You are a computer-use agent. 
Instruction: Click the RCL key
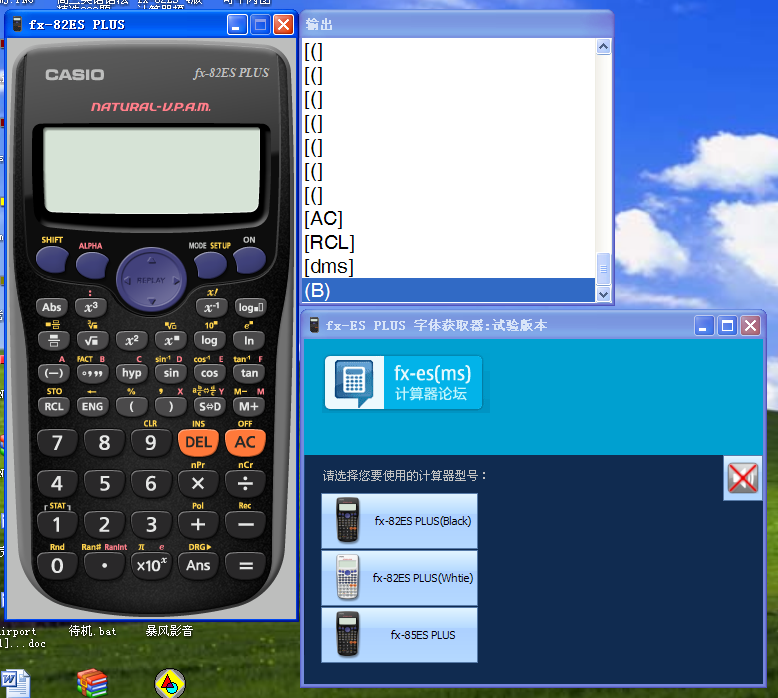pos(54,406)
